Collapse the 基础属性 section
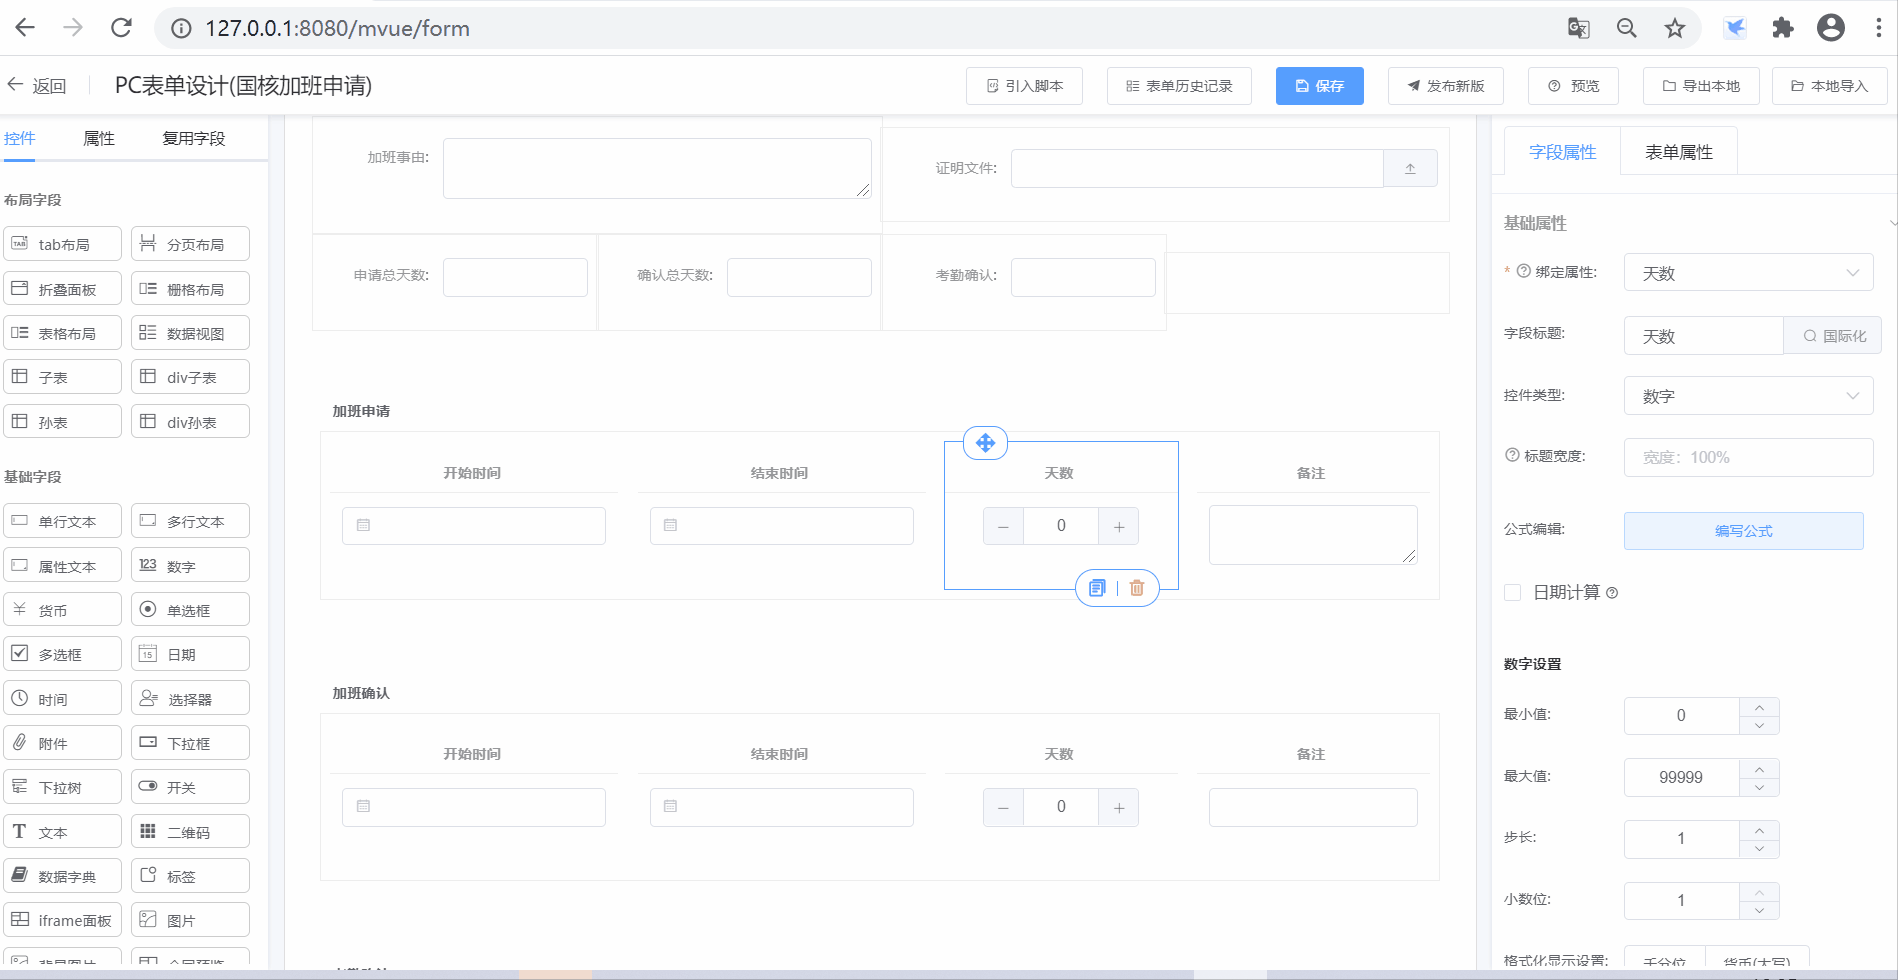The image size is (1898, 980). pyautogui.click(x=1891, y=223)
